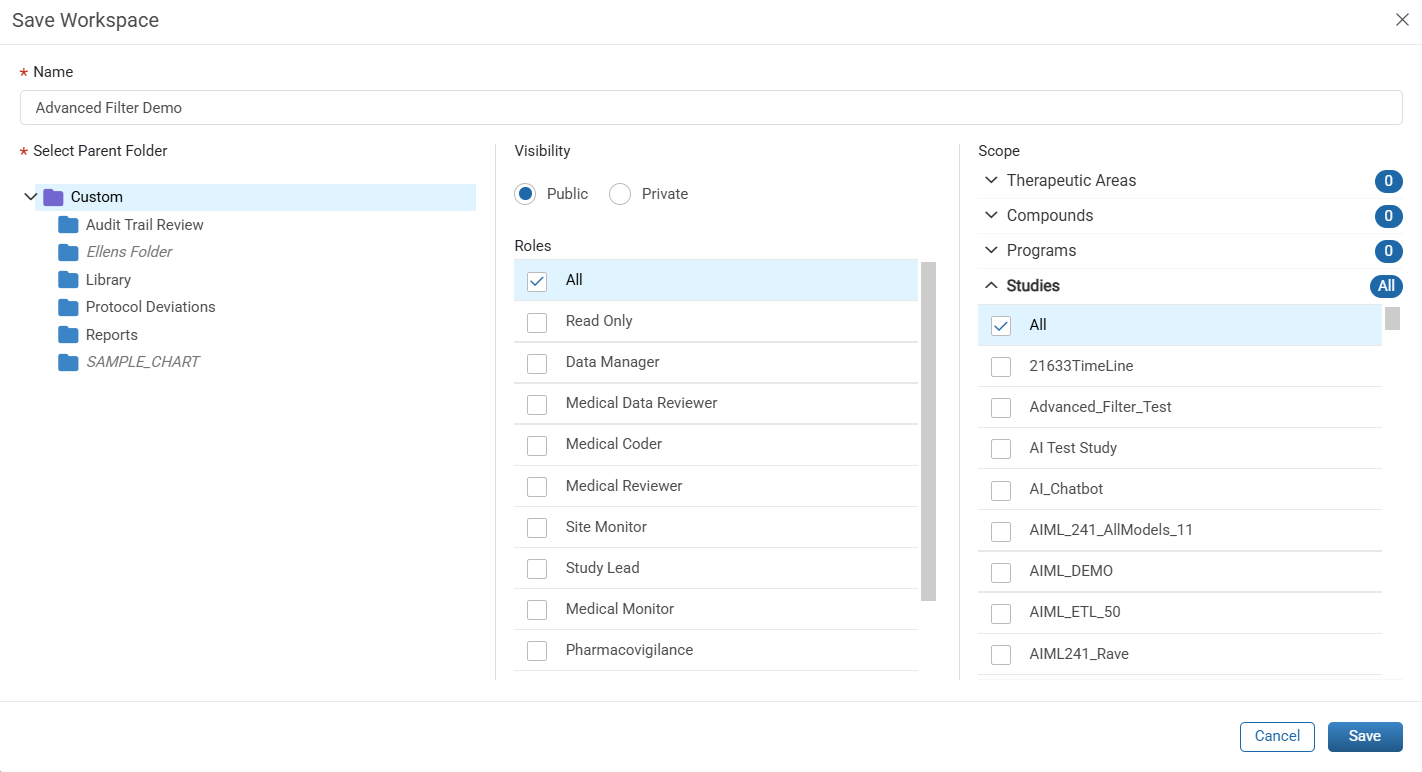Check the Data Manager role checkbox
1422x772 pixels.
pos(537,363)
